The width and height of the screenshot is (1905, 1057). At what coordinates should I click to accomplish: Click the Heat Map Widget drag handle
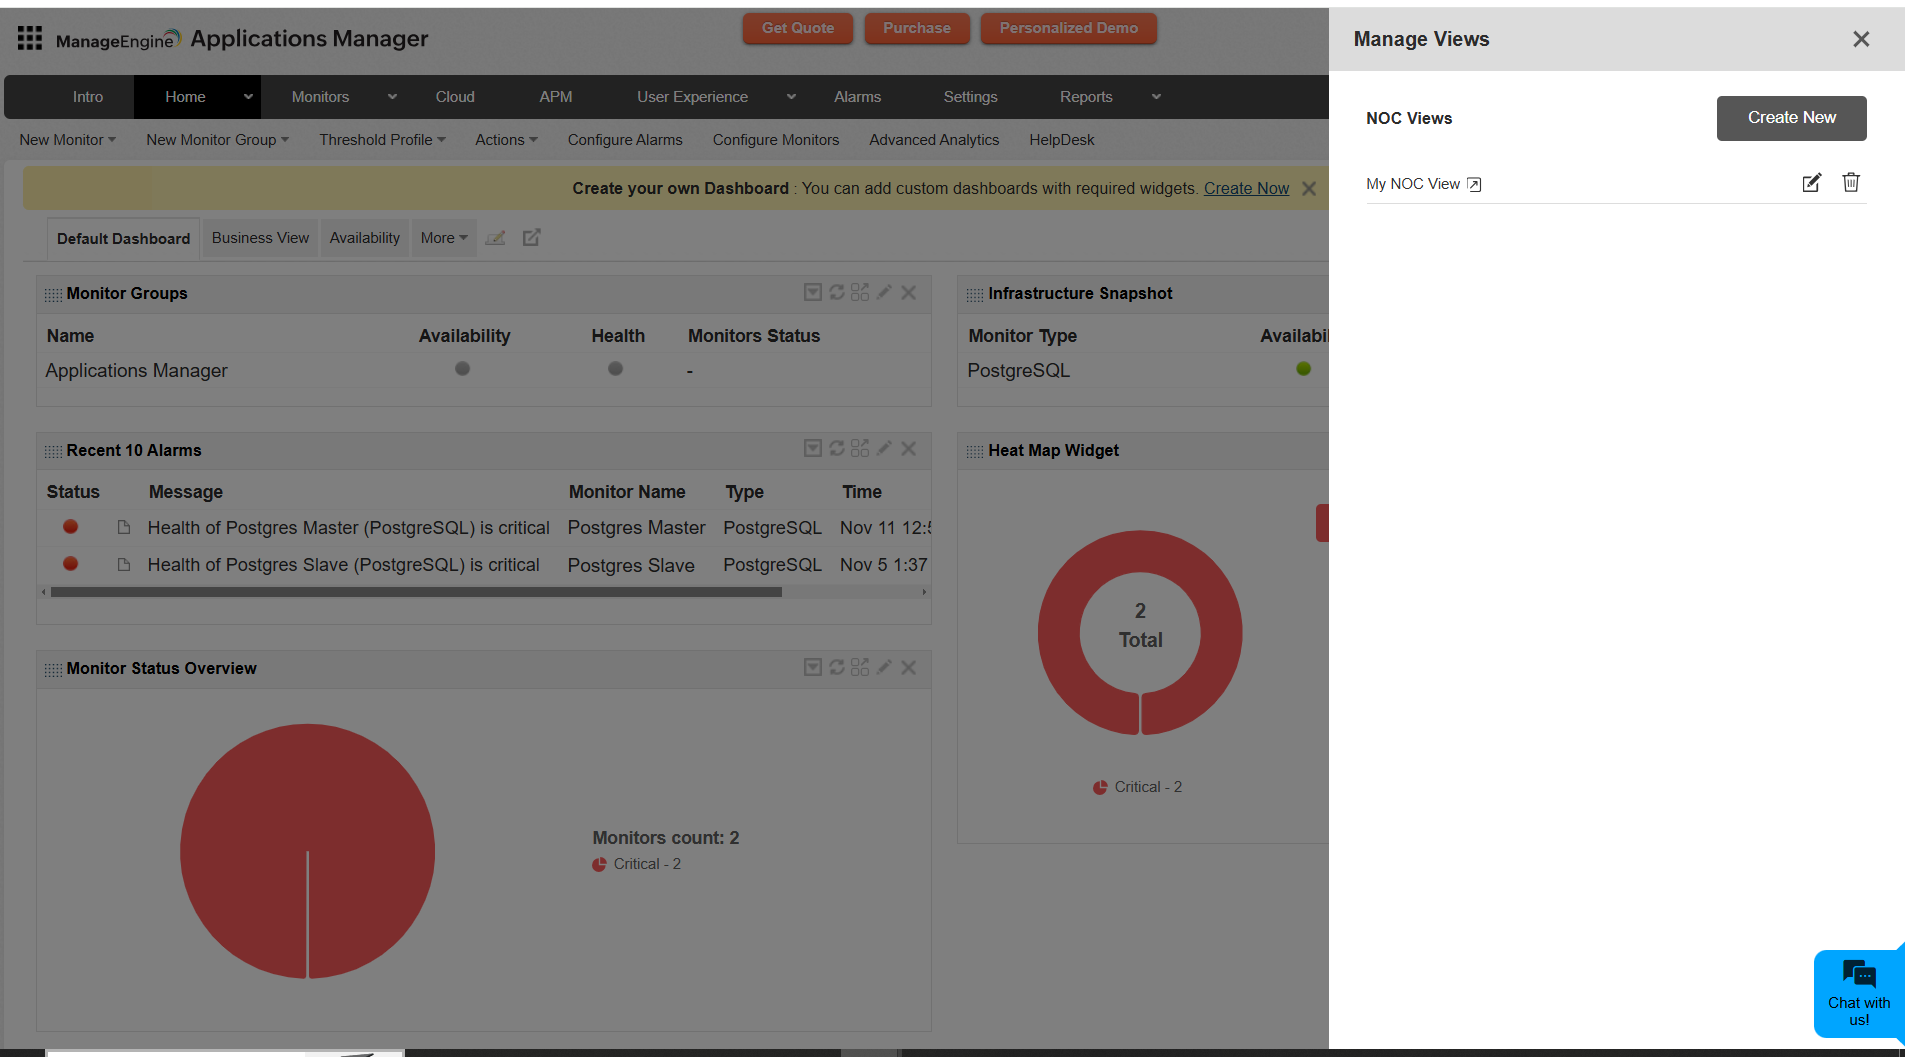coord(975,452)
